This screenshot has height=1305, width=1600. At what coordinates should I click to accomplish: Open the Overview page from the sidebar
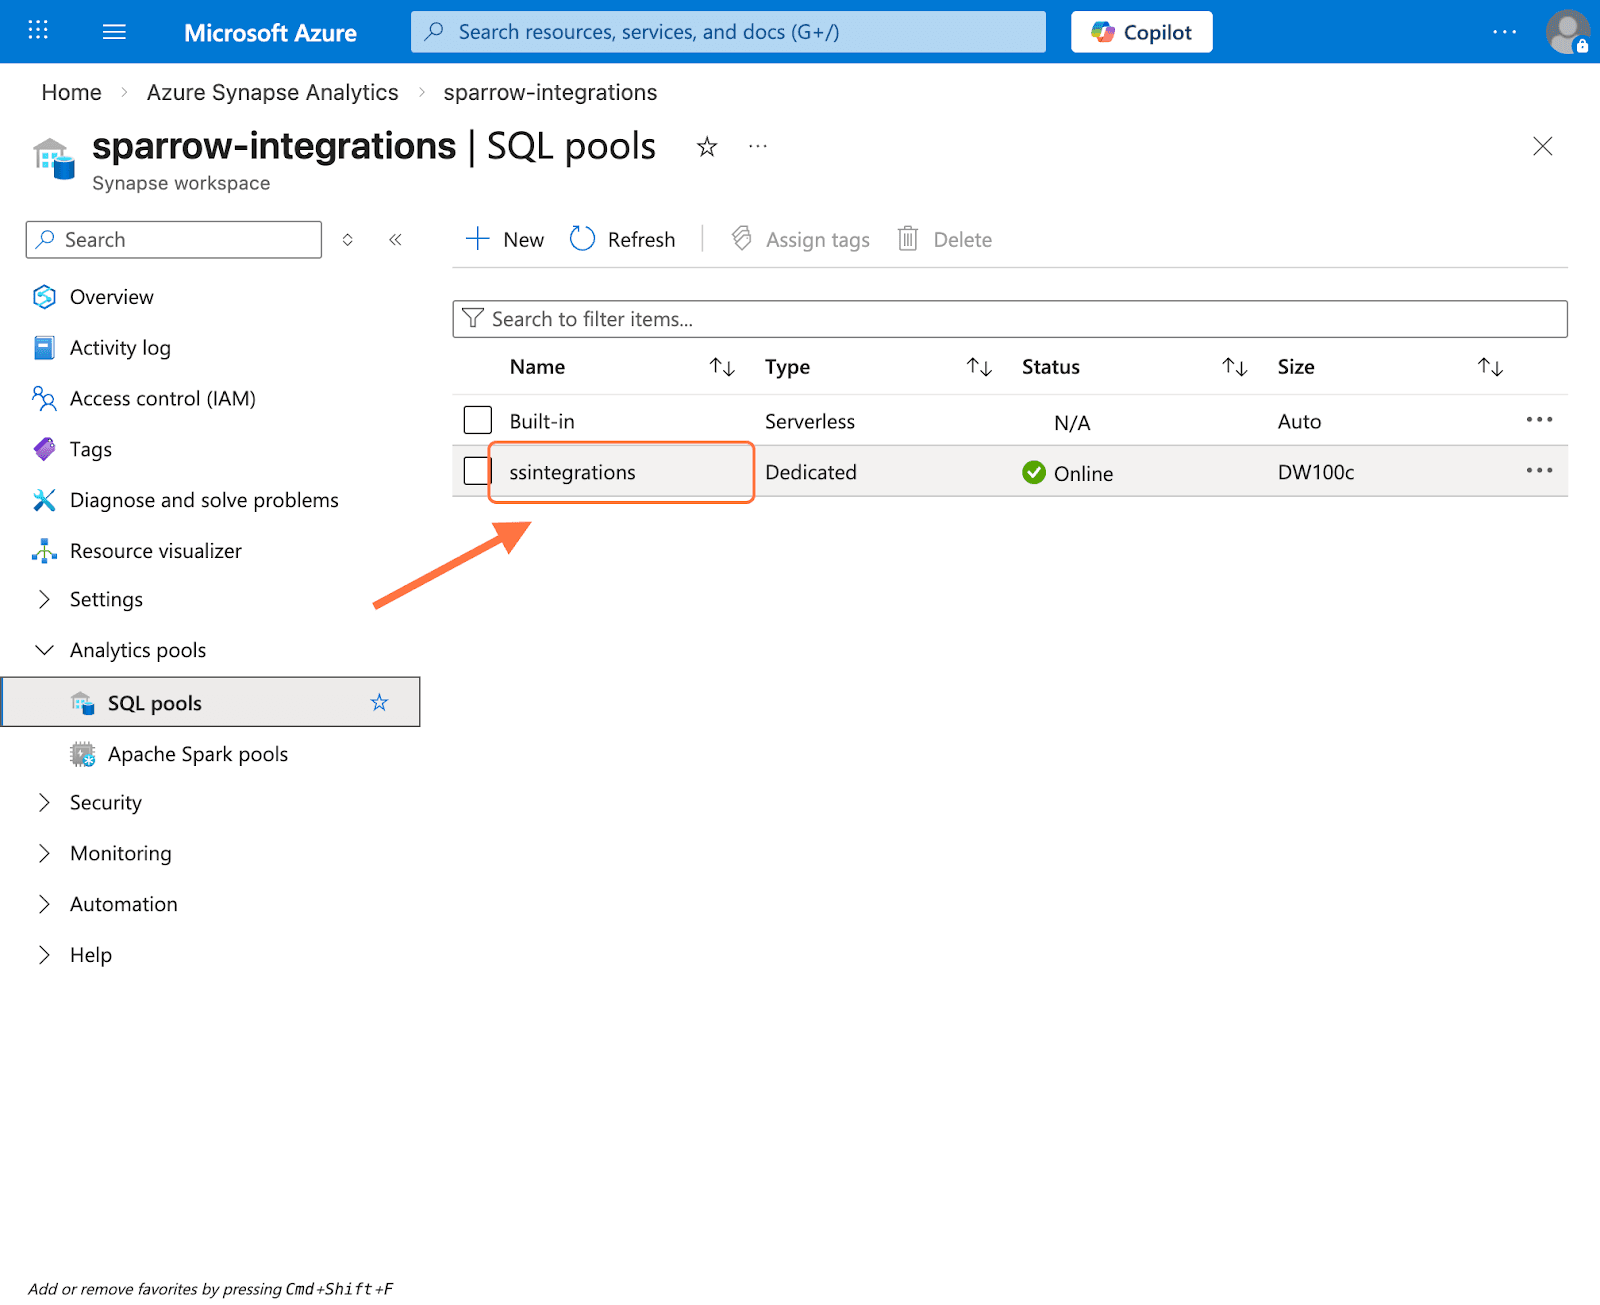point(111,297)
